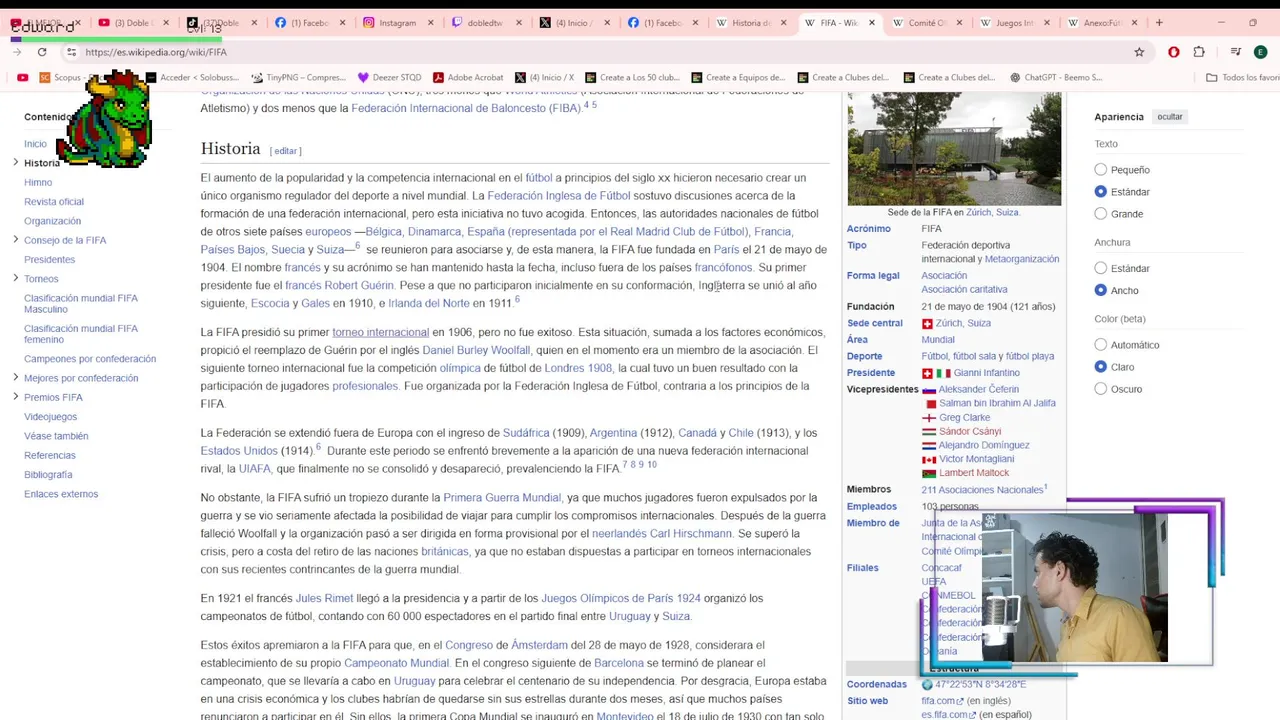The width and height of the screenshot is (1280, 720).
Task: Open the Federación Inglesa de Fútbol link
Action: (x=558, y=196)
